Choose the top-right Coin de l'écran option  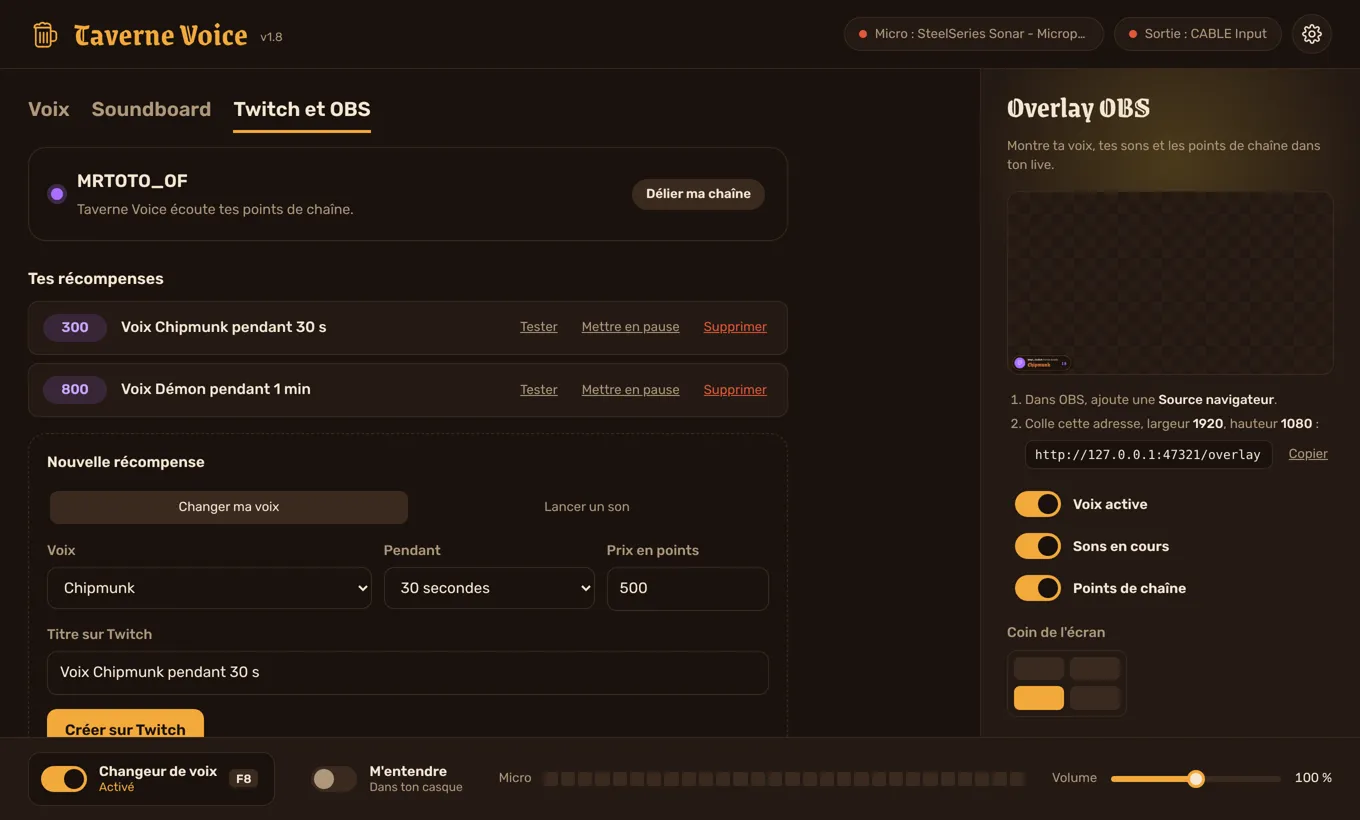point(1095,669)
